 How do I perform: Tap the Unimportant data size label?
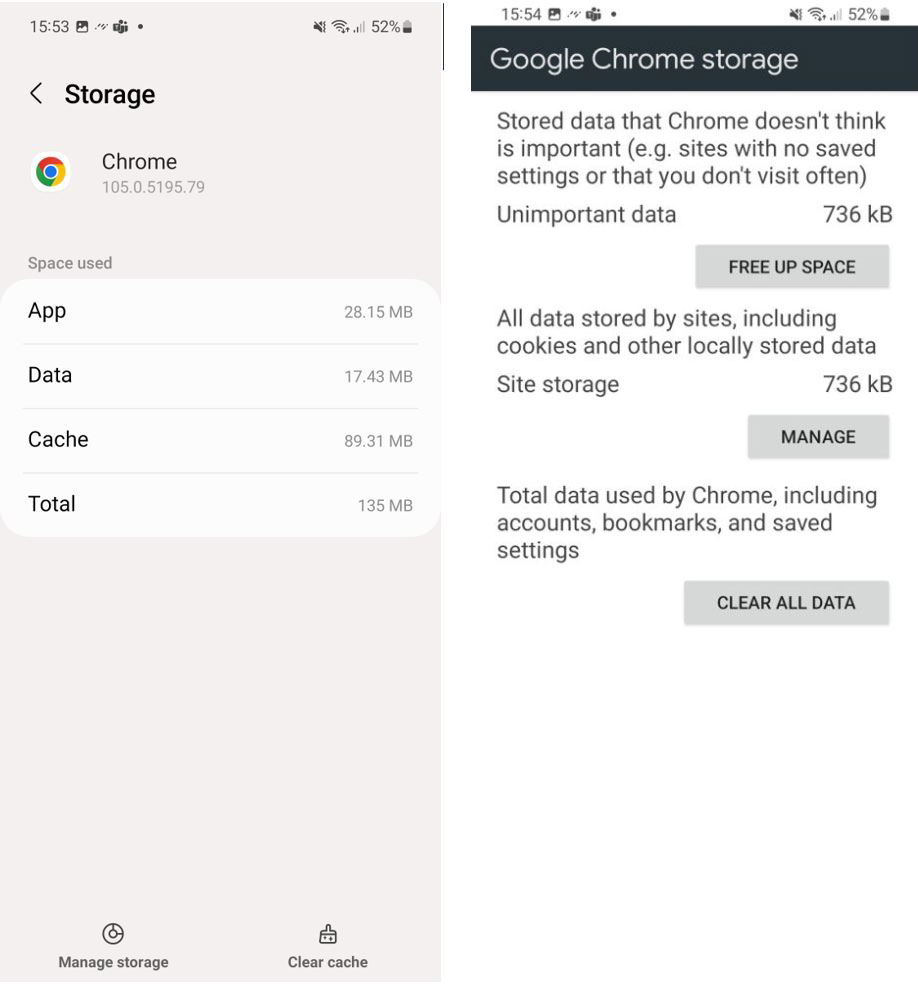857,214
